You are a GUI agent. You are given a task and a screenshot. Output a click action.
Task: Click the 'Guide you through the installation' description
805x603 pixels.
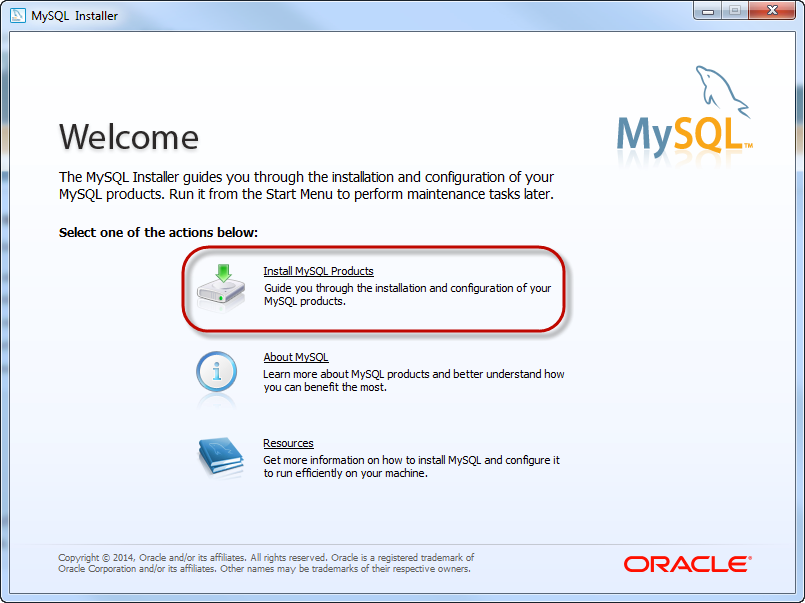pos(407,294)
